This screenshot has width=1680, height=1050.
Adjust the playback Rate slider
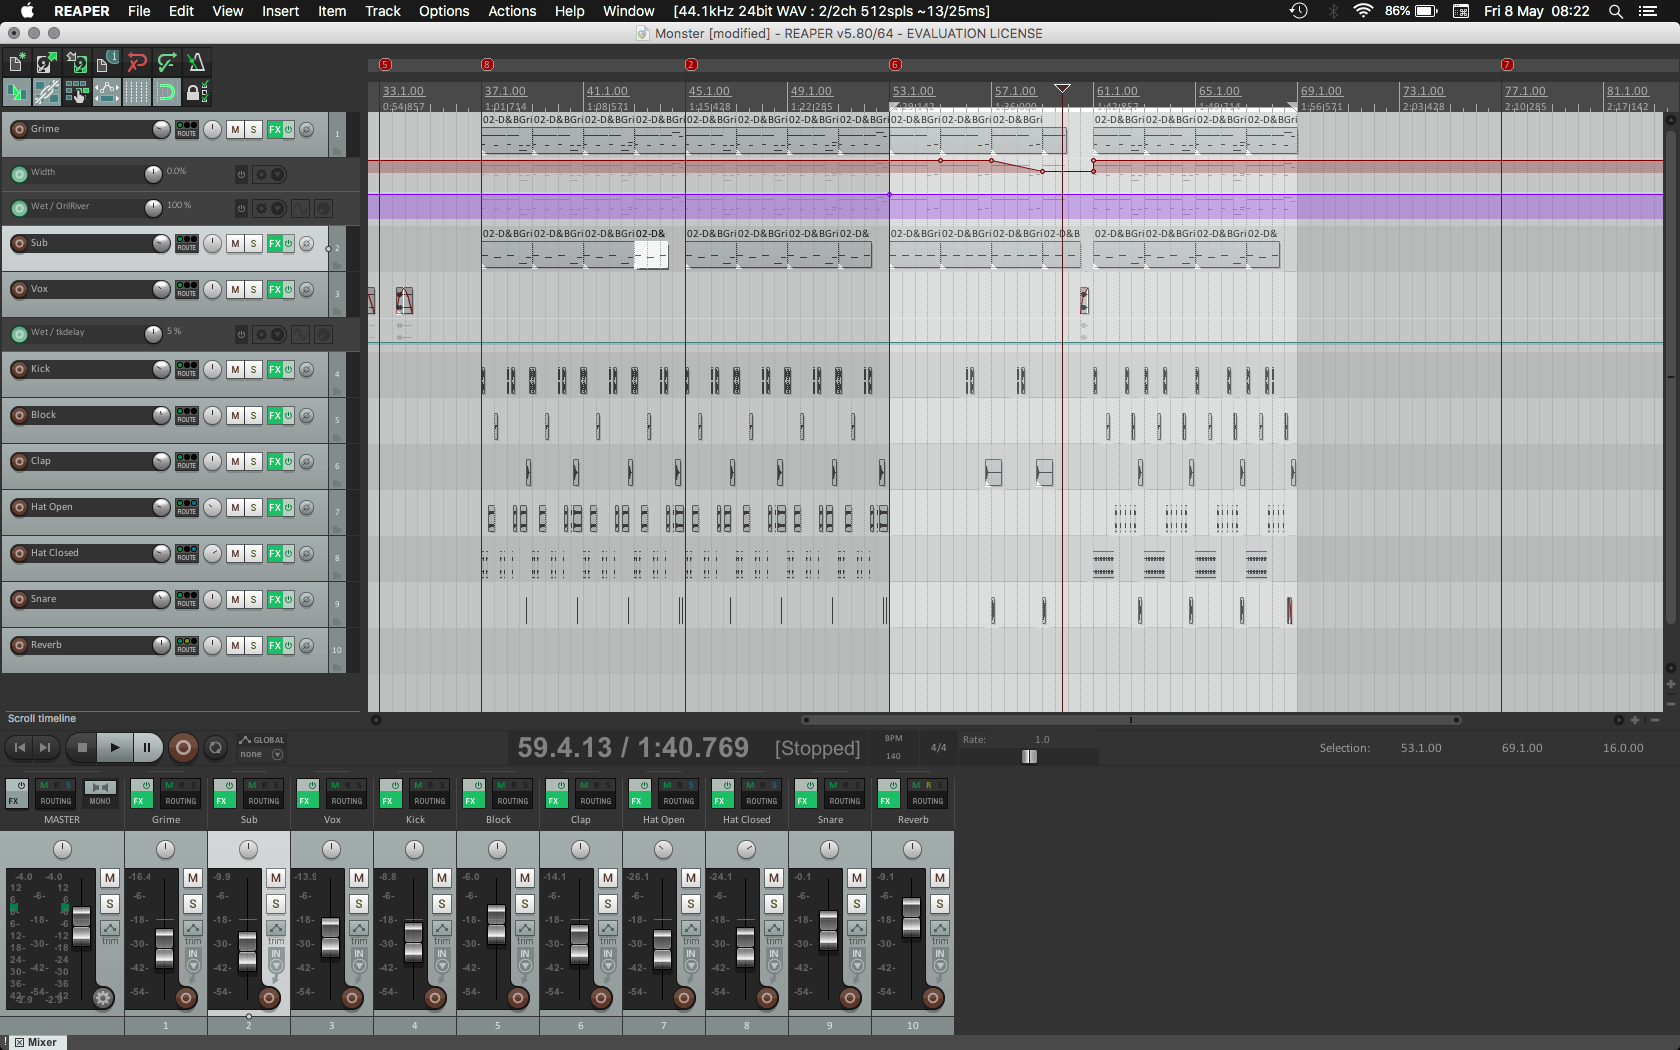point(1029,757)
